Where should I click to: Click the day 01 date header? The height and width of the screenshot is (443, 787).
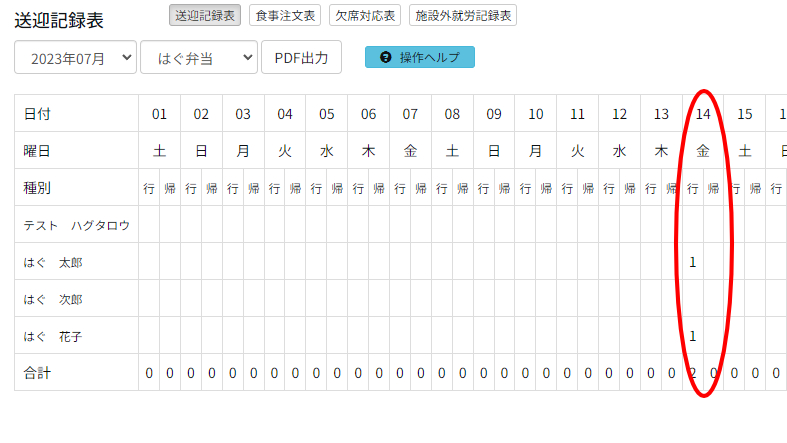159,114
